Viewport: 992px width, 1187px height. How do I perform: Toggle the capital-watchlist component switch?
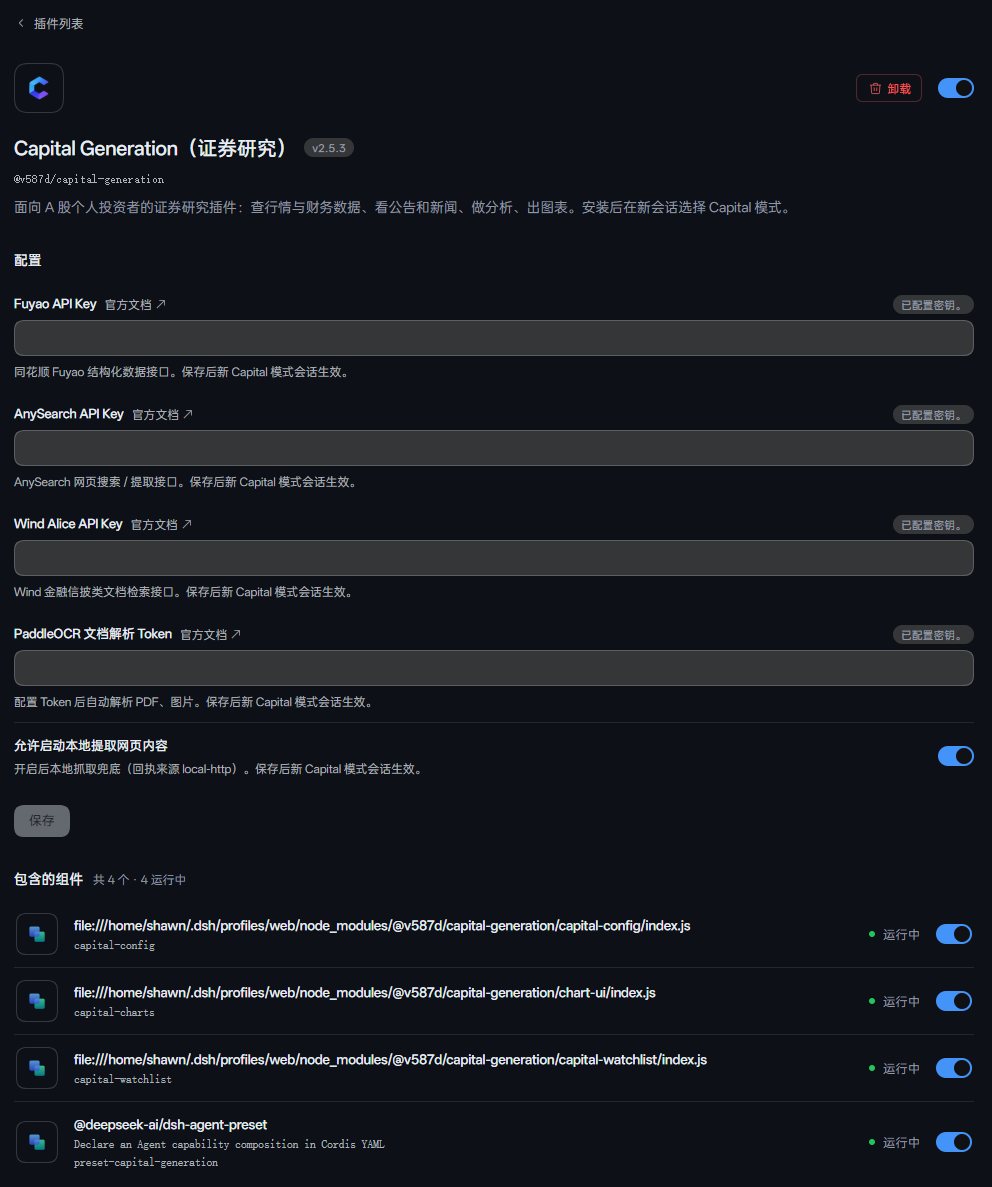[x=953, y=1068]
